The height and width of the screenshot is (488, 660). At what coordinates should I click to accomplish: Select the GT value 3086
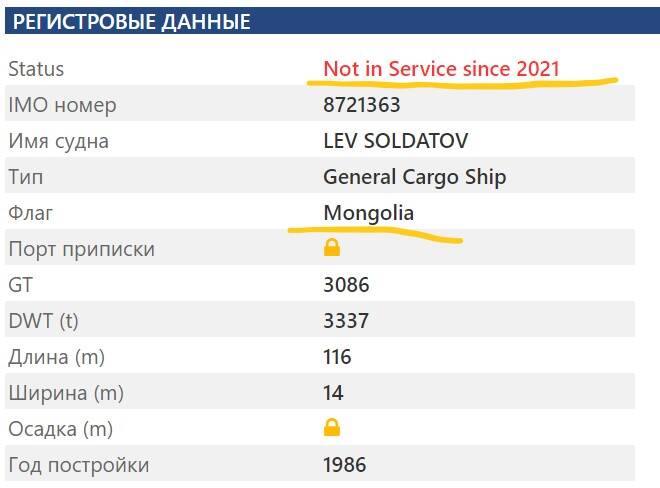346,285
